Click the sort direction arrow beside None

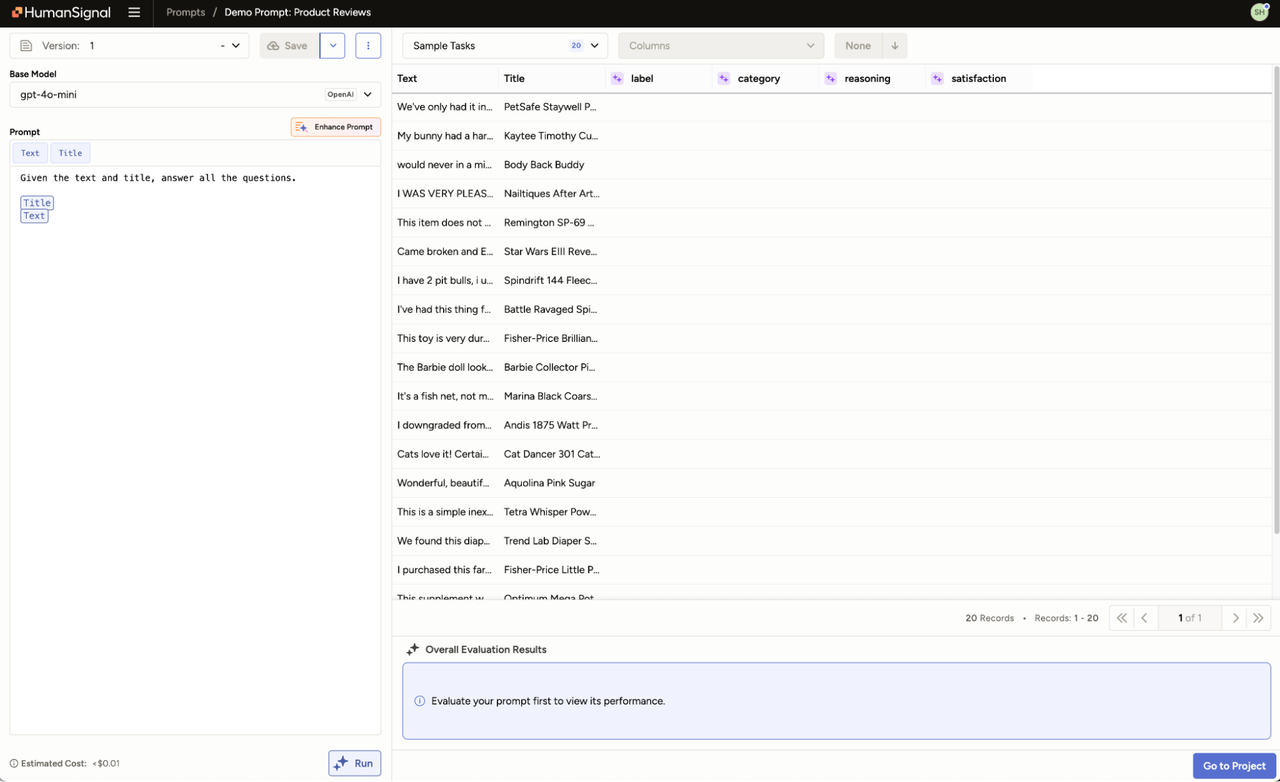click(x=895, y=45)
